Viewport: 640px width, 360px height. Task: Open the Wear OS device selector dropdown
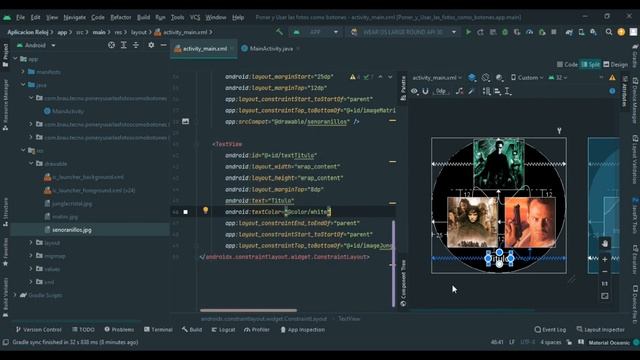(x=404, y=32)
